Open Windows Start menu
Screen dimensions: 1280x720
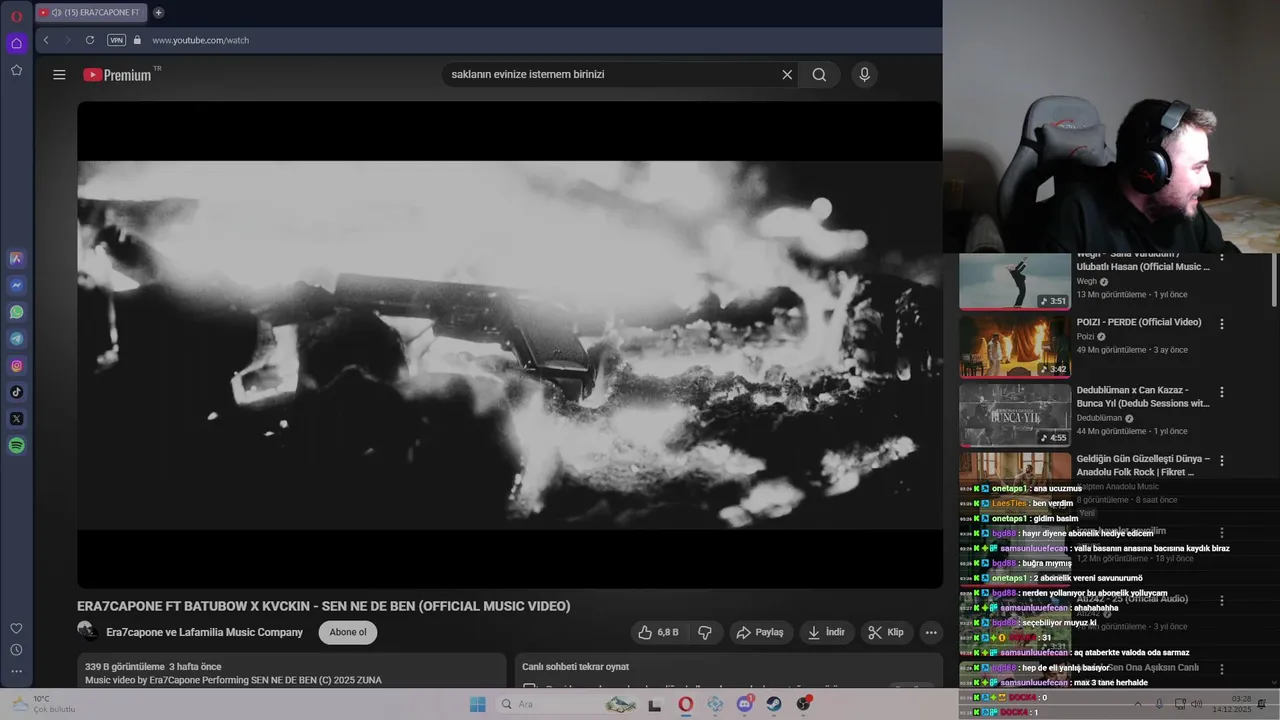pyautogui.click(x=478, y=704)
